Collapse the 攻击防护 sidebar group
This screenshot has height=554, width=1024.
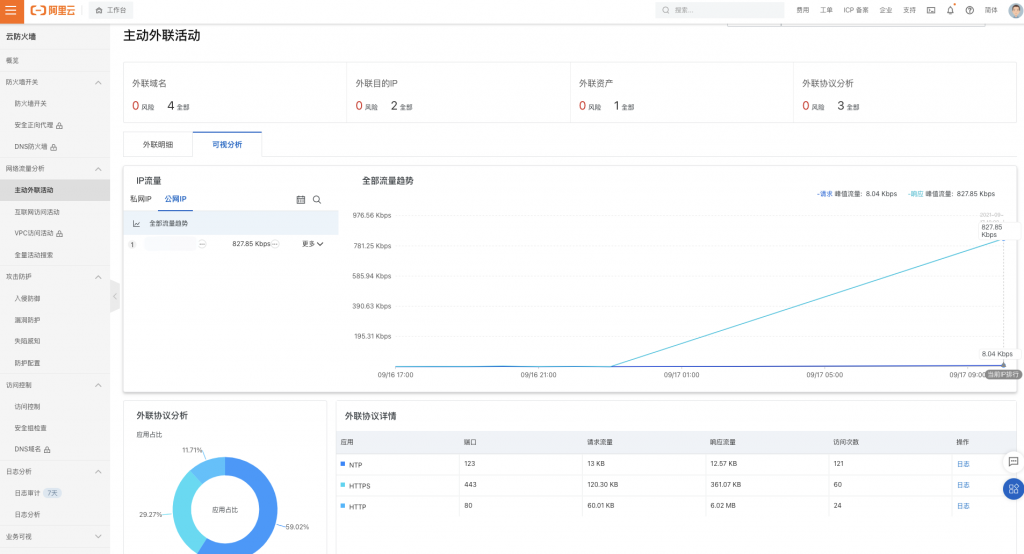pos(98,277)
